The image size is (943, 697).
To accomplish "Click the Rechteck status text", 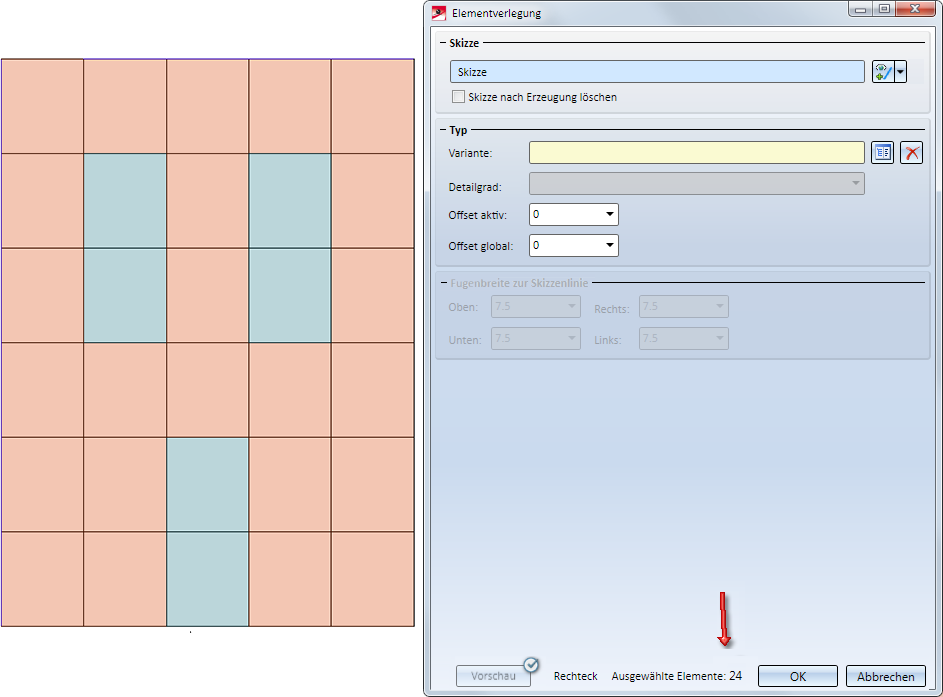I will [x=576, y=676].
